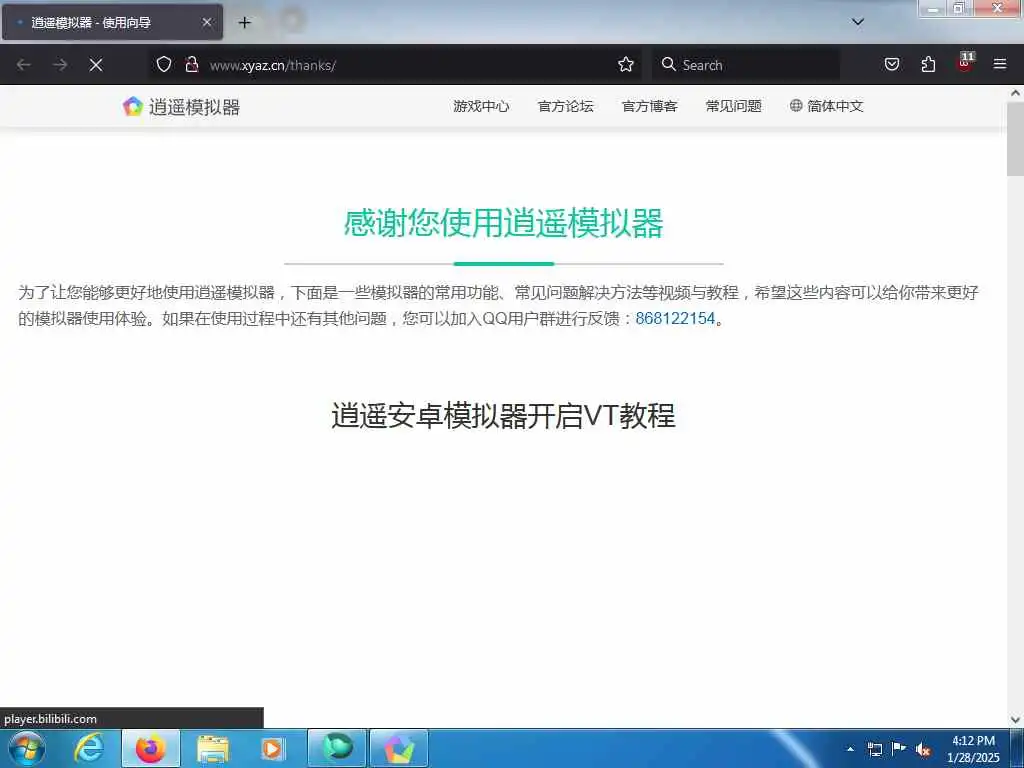Open the tracking protection shield icon
This screenshot has height=768, width=1024.
point(164,64)
